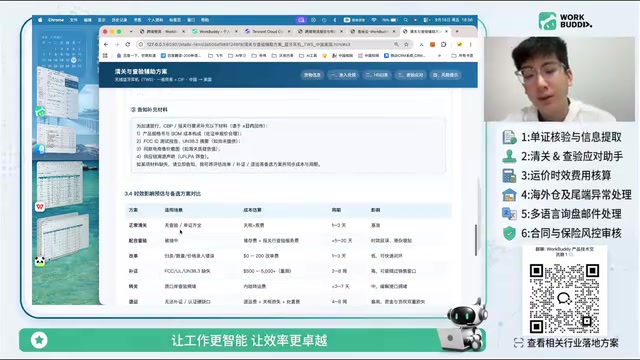The height and width of the screenshot is (360, 640).
Task: Bookmark this page with the star icon
Action: coord(406,44)
